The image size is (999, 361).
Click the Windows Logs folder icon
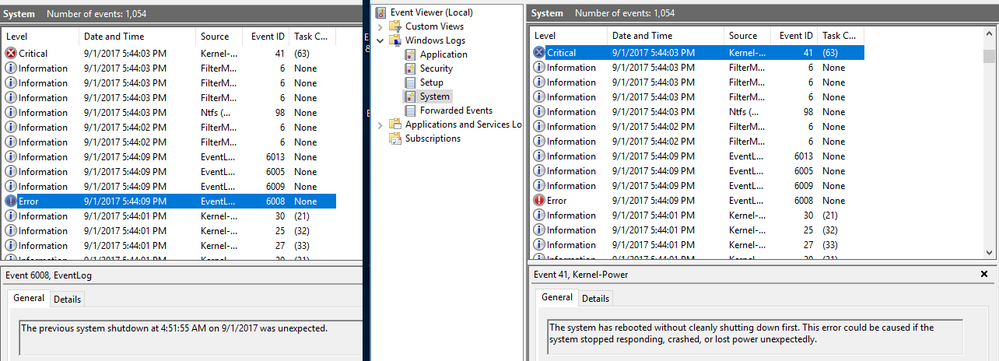(396, 40)
